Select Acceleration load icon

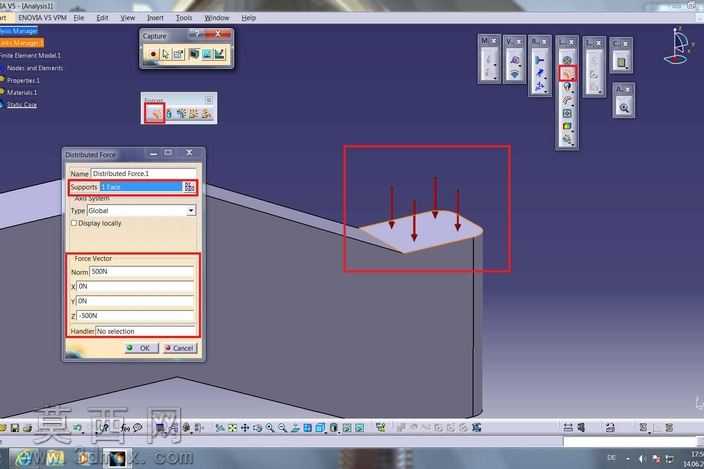(568, 87)
